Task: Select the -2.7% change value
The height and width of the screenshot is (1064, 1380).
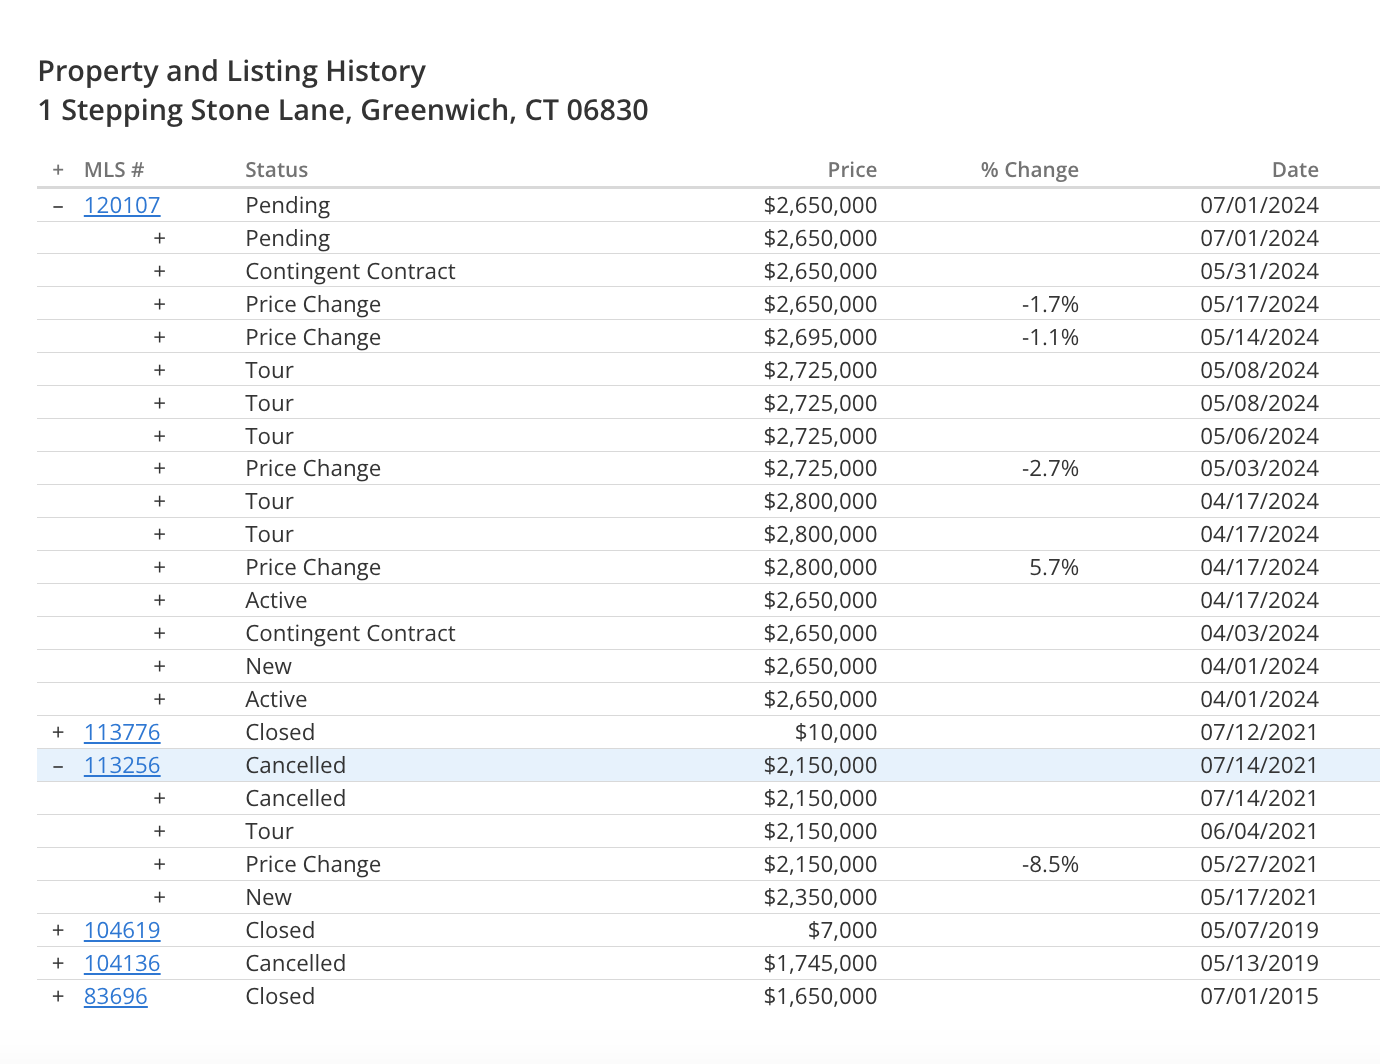Action: pyautogui.click(x=1050, y=468)
